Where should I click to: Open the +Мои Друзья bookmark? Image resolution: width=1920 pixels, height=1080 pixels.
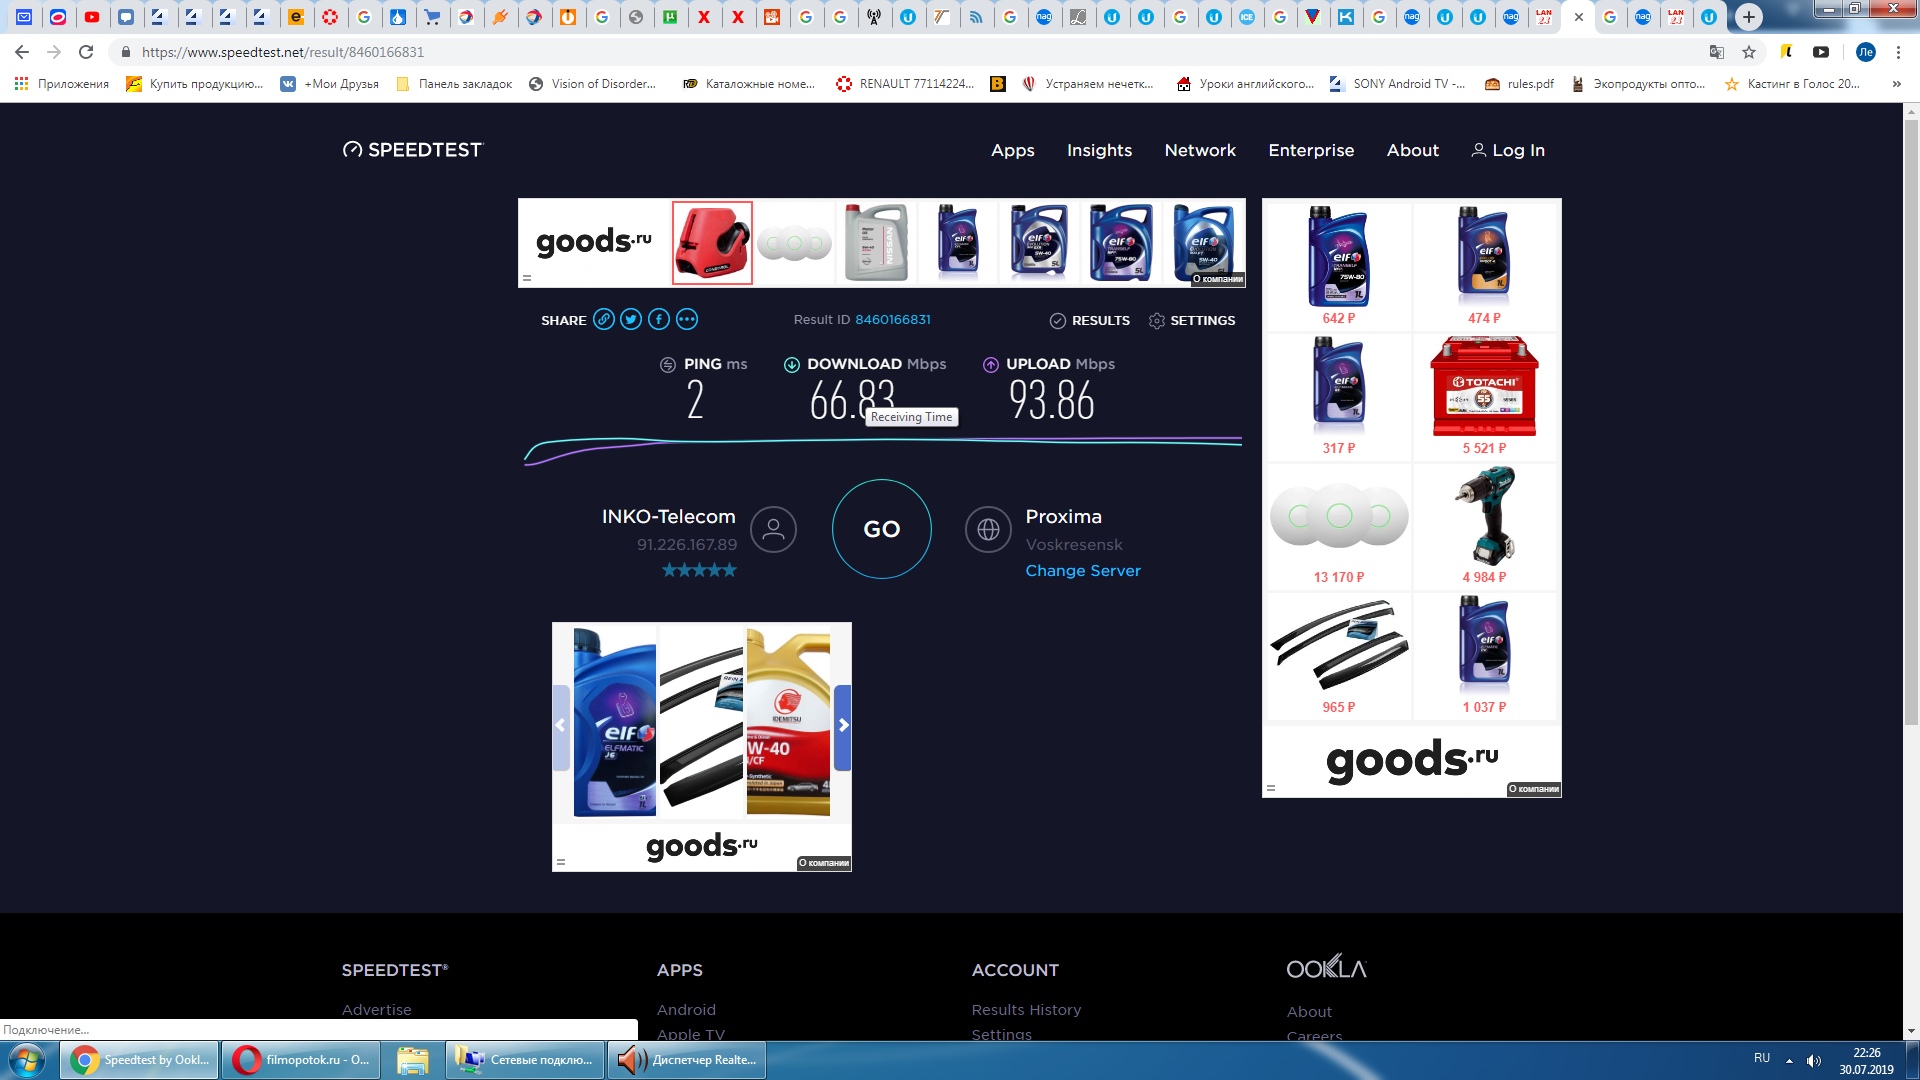[329, 84]
